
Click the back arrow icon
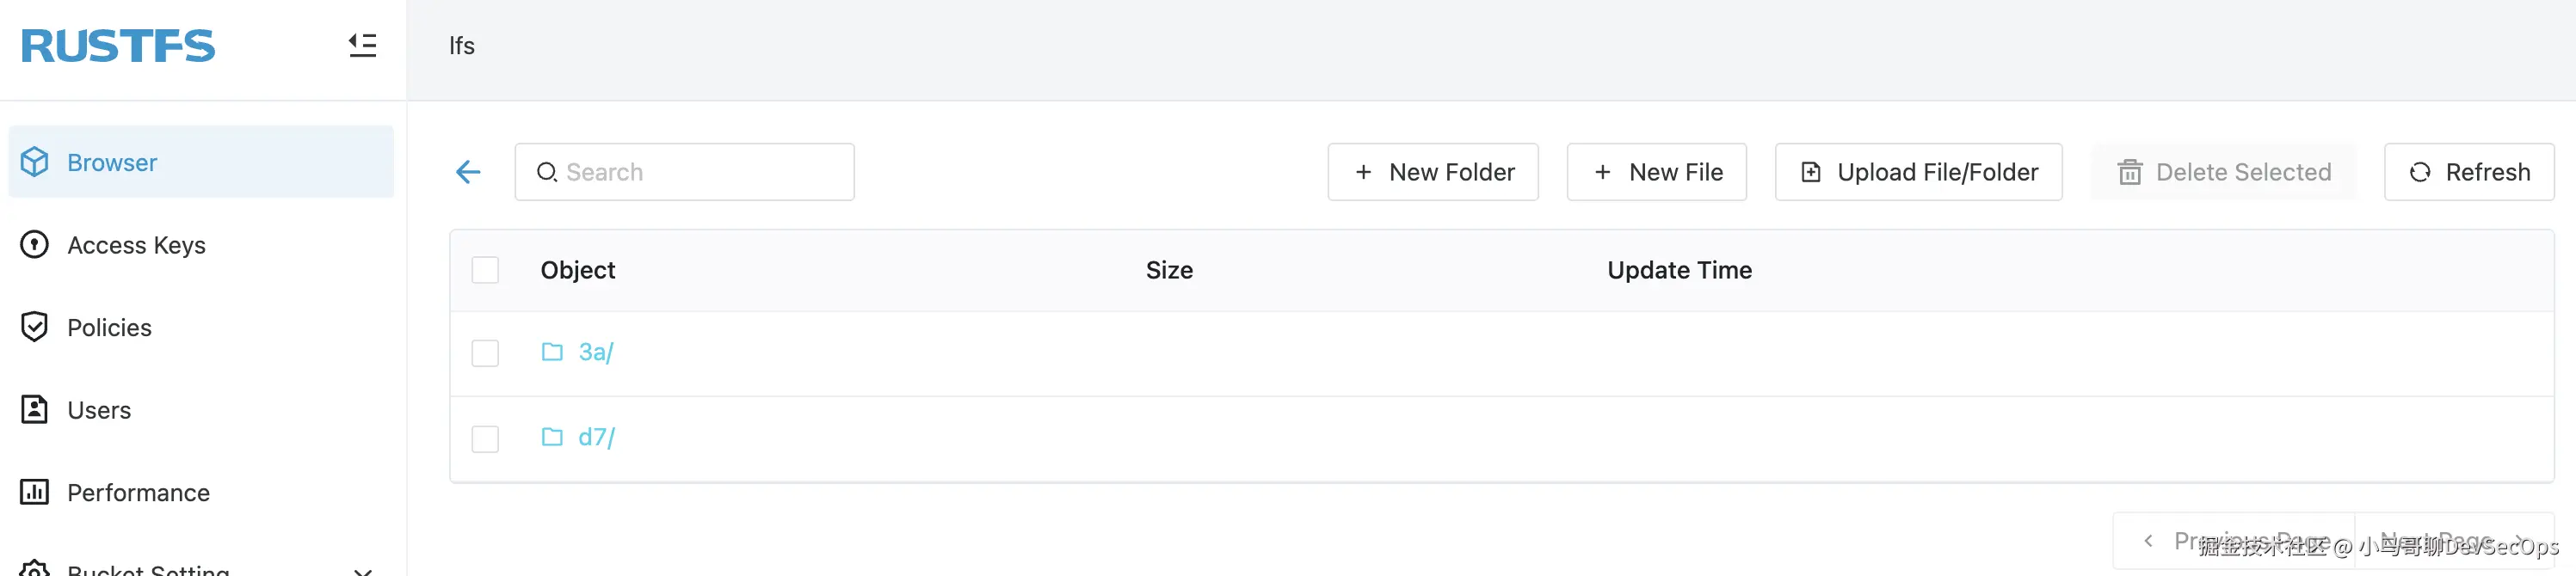tap(468, 172)
